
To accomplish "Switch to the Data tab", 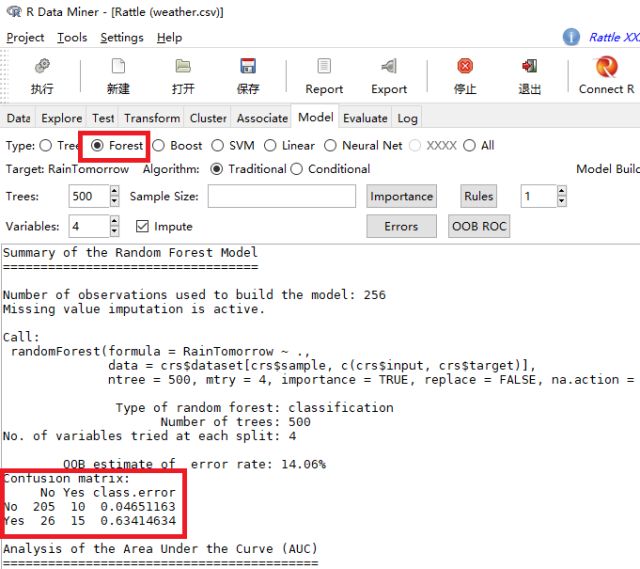I will point(18,118).
